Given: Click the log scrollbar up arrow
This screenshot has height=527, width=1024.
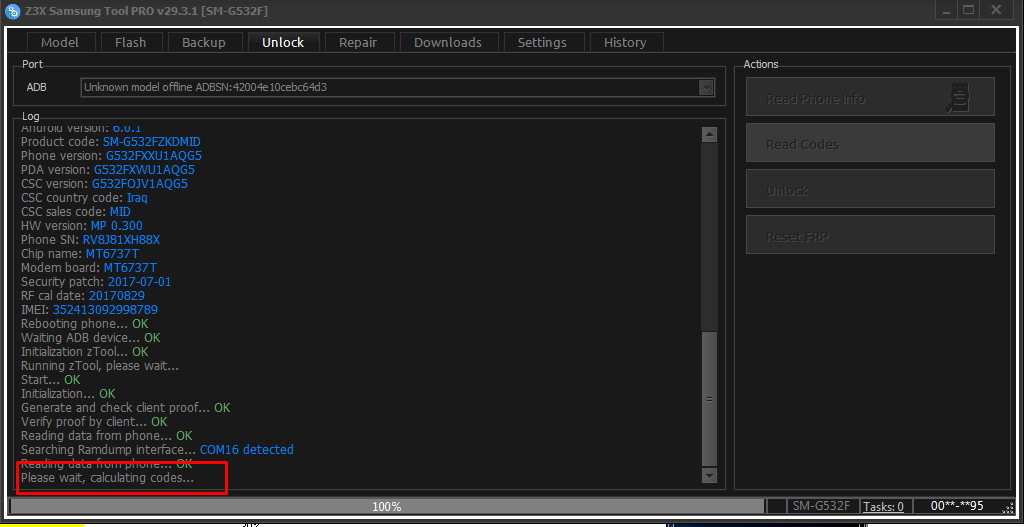Looking at the screenshot, I should pyautogui.click(x=709, y=135).
